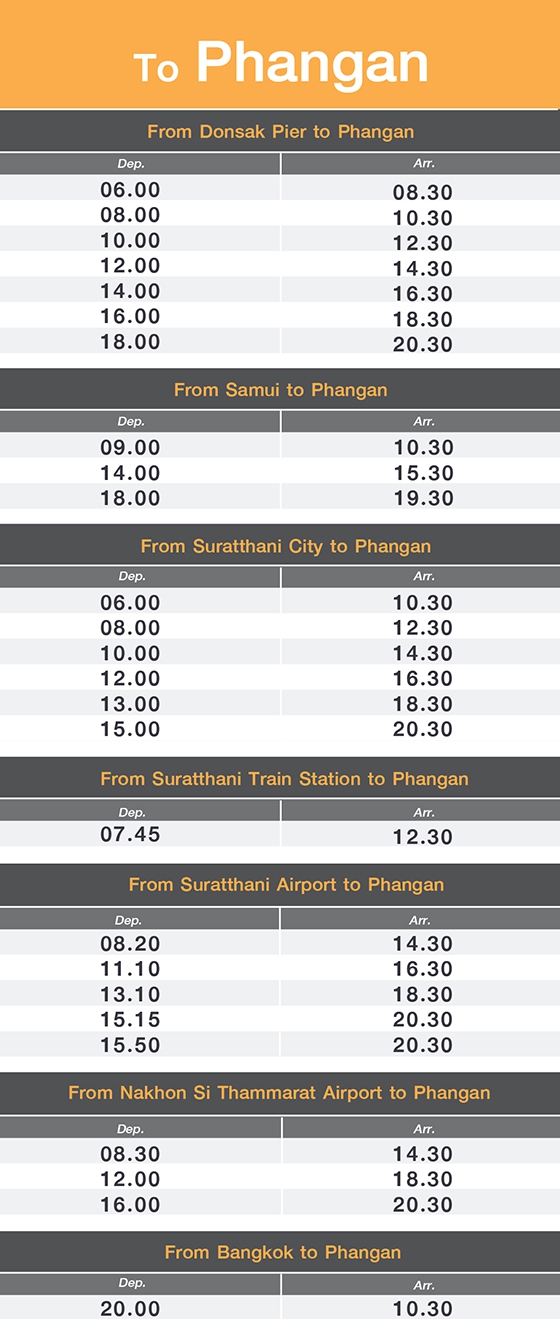Viewport: 560px width, 1319px height.
Task: Click the 15.15 Suratthani Airport departure
Action: point(130,1019)
